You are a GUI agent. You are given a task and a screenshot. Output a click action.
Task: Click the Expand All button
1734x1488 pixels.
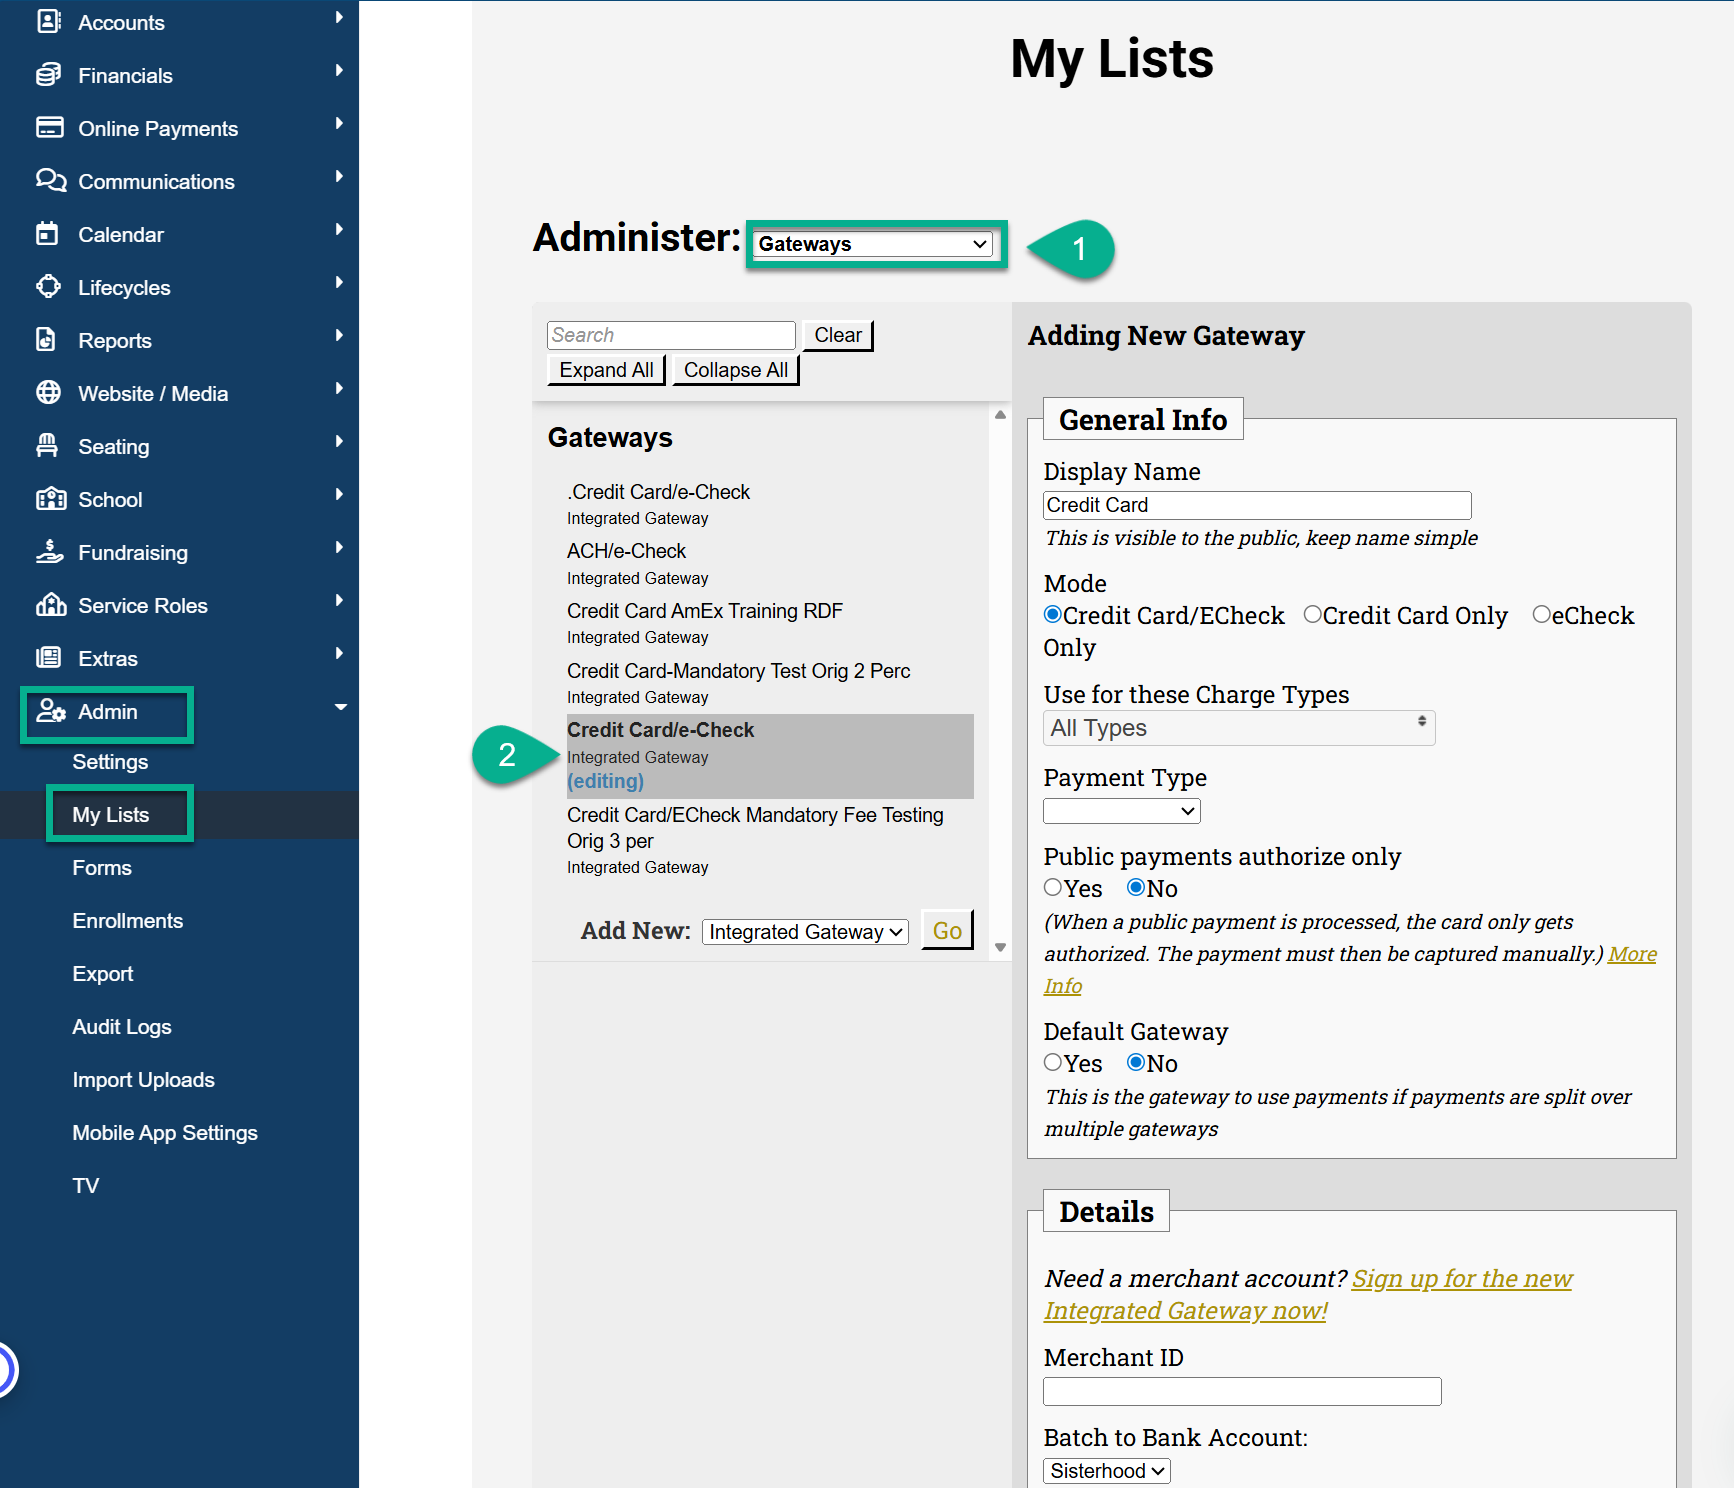[x=606, y=370]
